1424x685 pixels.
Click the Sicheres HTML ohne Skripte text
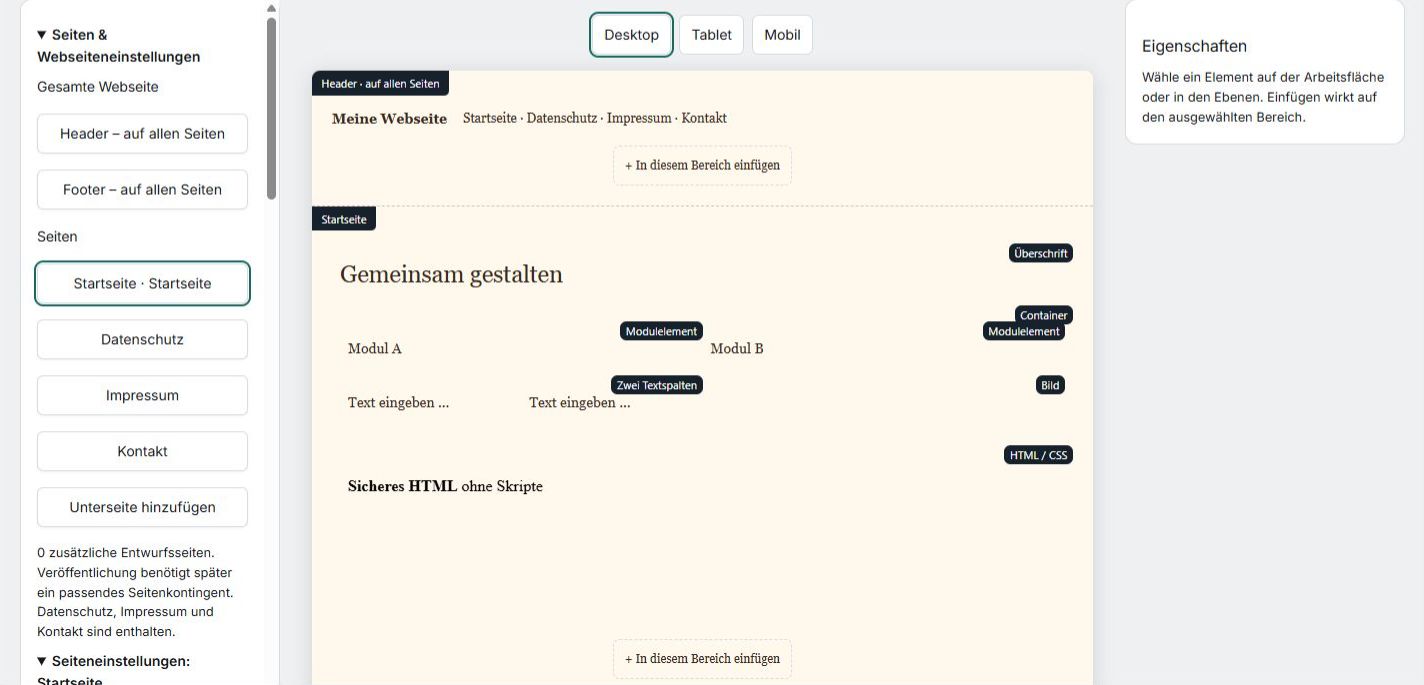click(x=445, y=487)
